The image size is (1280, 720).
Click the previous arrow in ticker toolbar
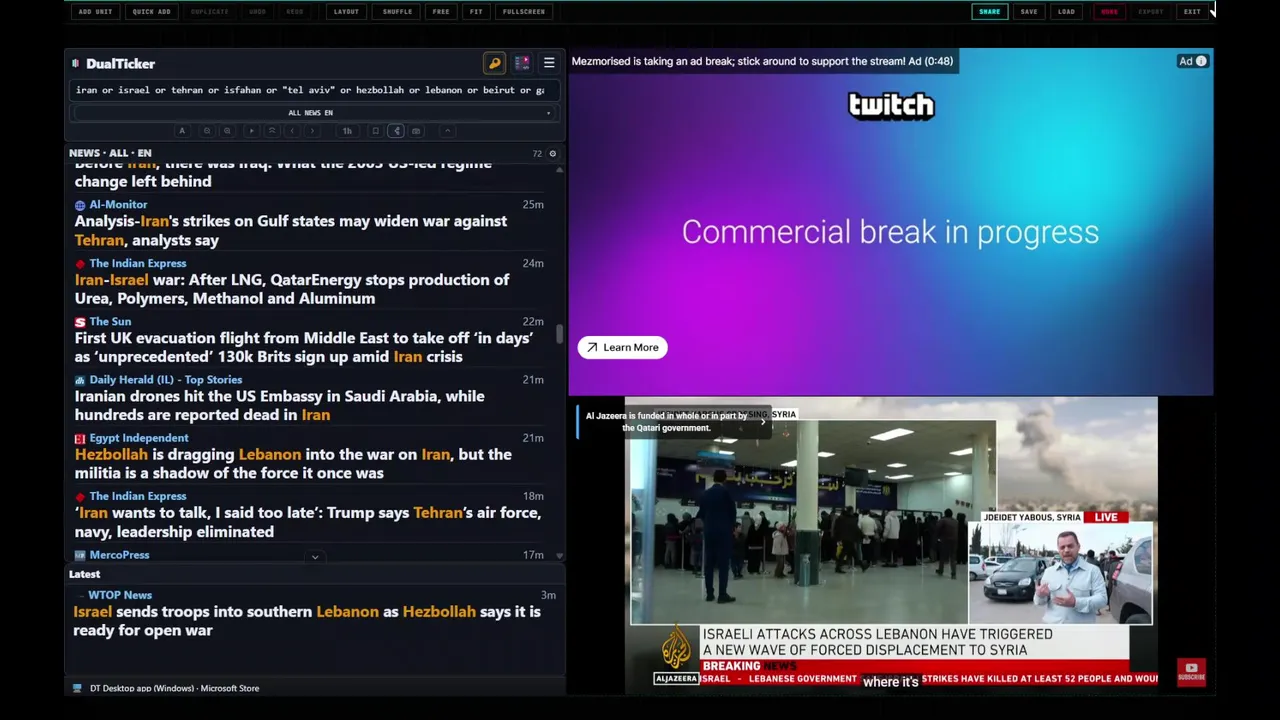292,131
